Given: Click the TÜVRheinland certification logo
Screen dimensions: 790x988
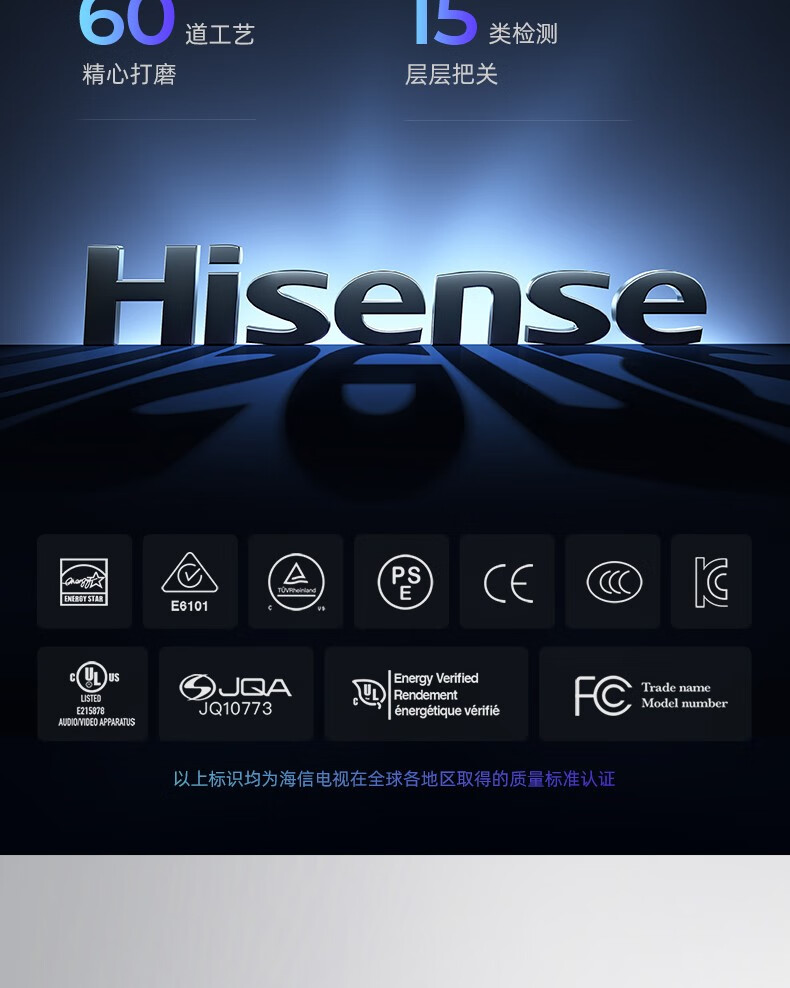Looking at the screenshot, I should click(x=295, y=582).
